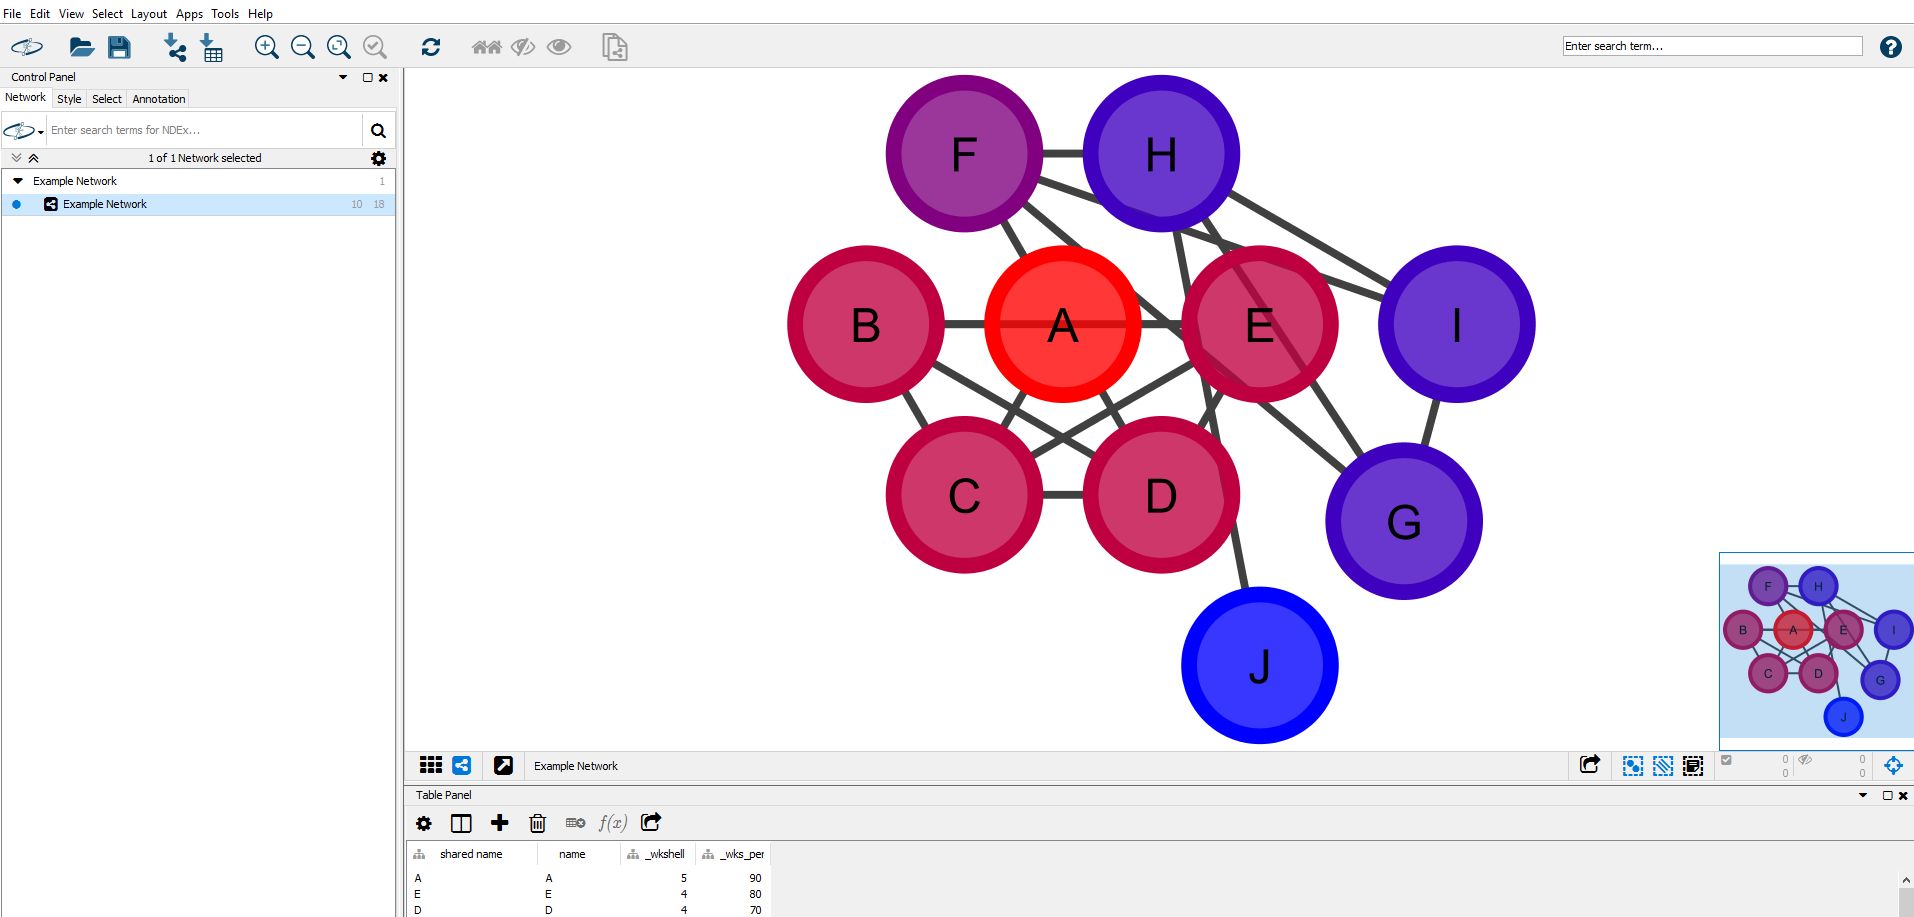
Task: Open Control Panel dropdown arrow
Action: pyautogui.click(x=343, y=77)
